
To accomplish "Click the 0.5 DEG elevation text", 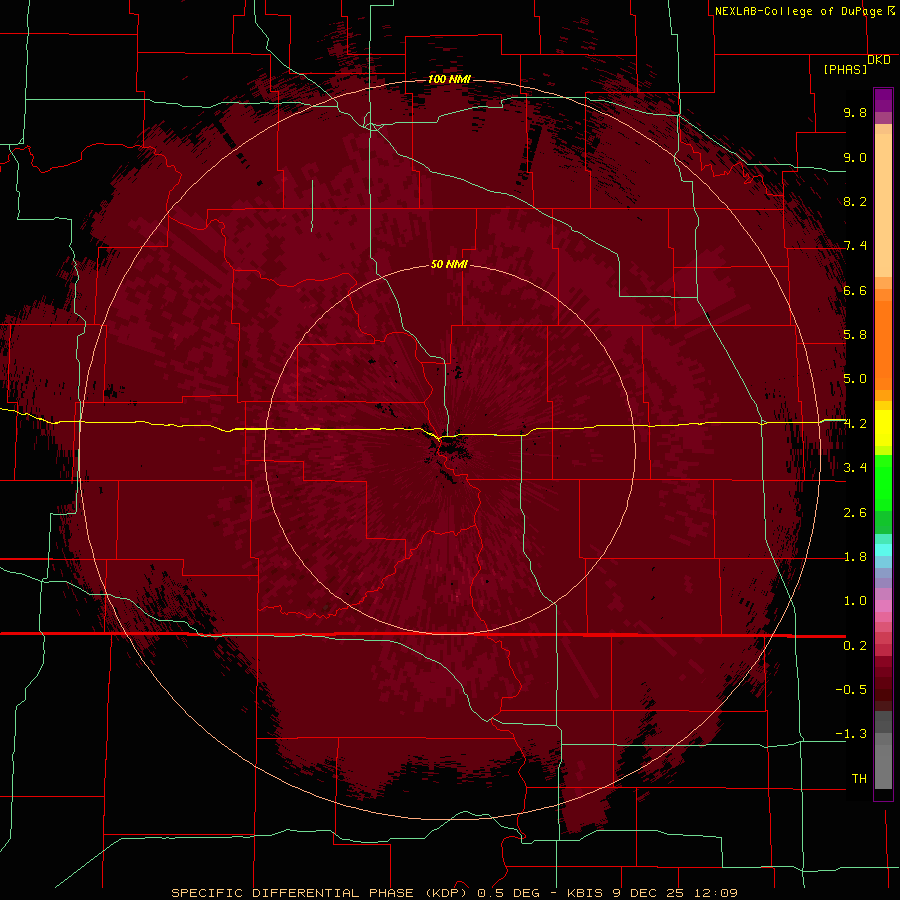I will click(509, 893).
